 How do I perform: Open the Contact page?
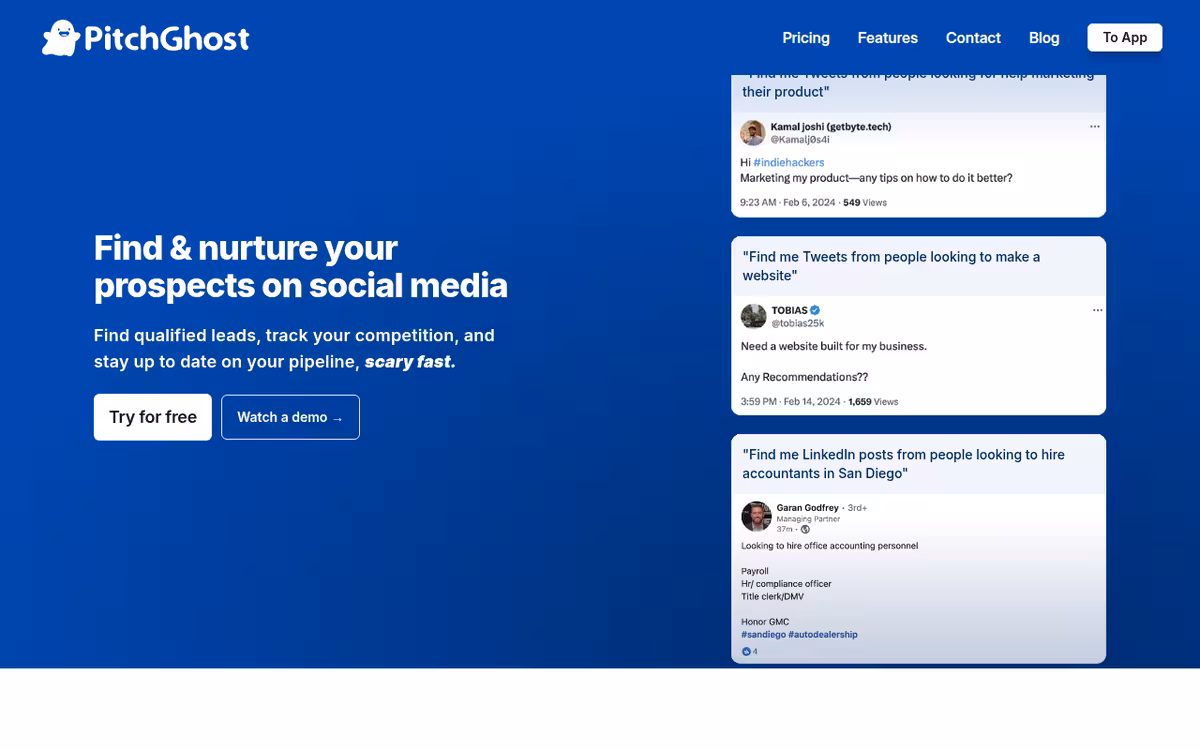point(973,38)
